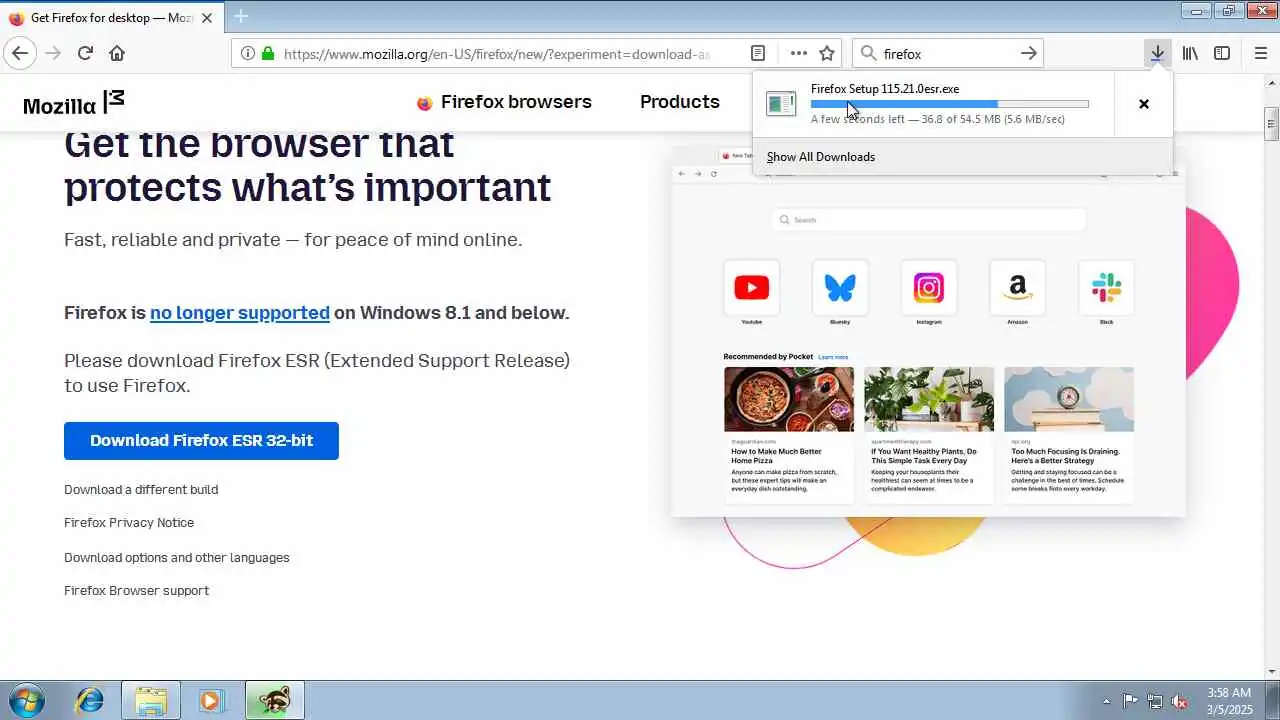This screenshot has height=720, width=1280.
Task: Open Firefox Browser support link
Action: click(x=136, y=591)
